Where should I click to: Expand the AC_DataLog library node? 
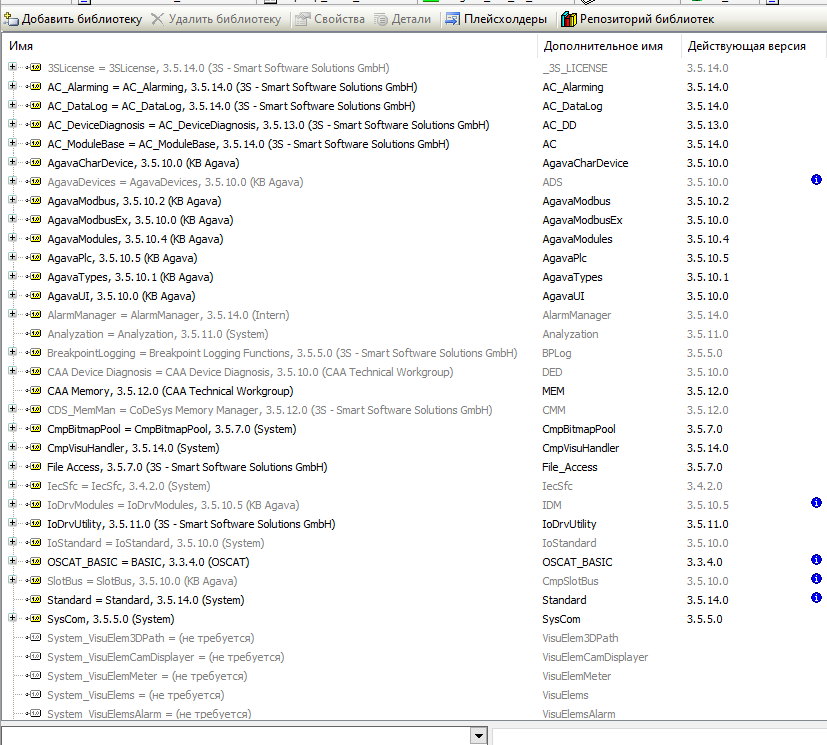pos(12,105)
